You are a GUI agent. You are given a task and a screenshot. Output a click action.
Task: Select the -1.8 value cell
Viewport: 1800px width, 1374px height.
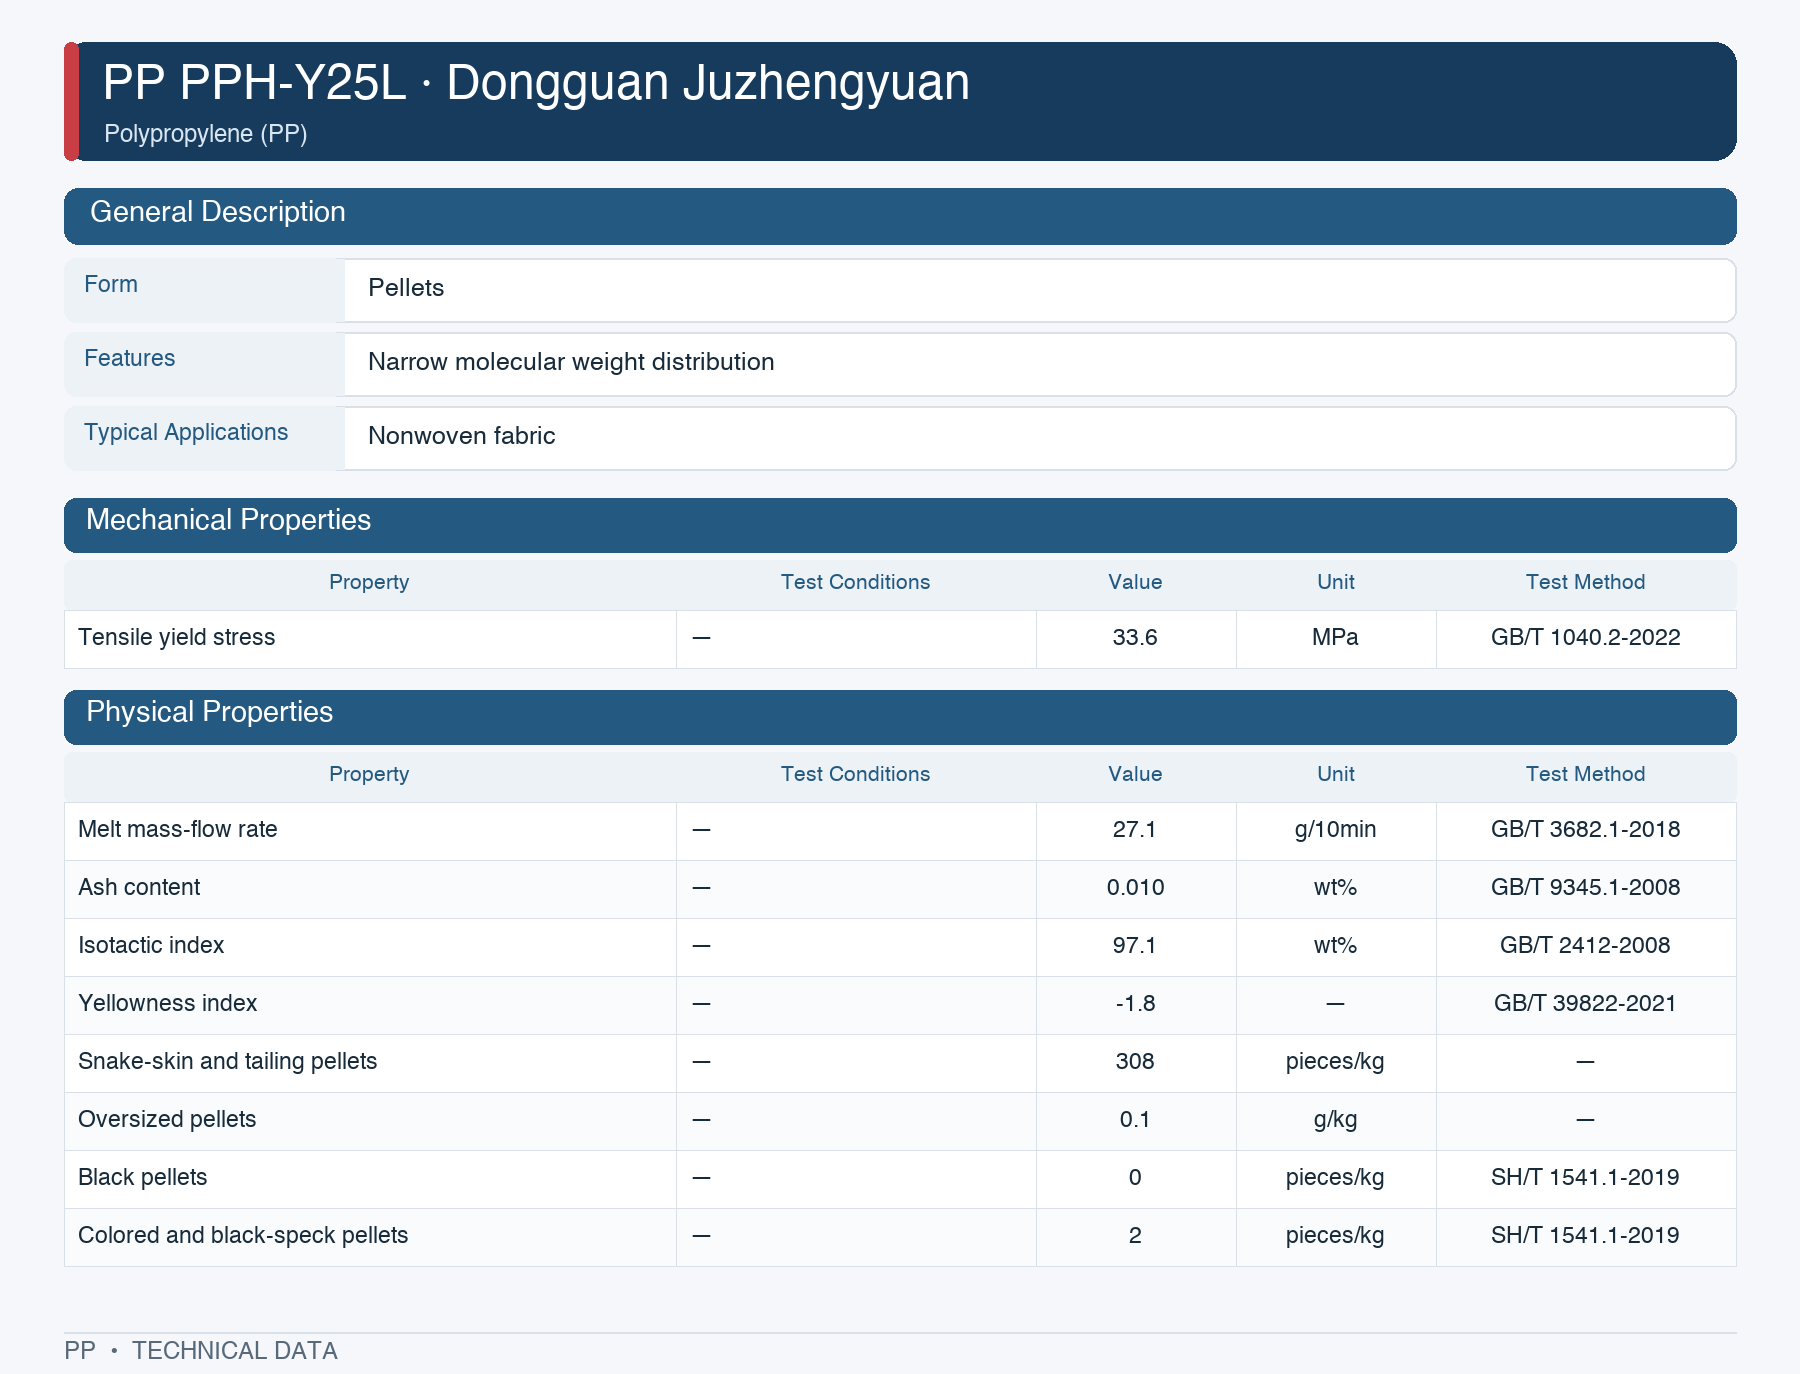pyautogui.click(x=1135, y=1004)
